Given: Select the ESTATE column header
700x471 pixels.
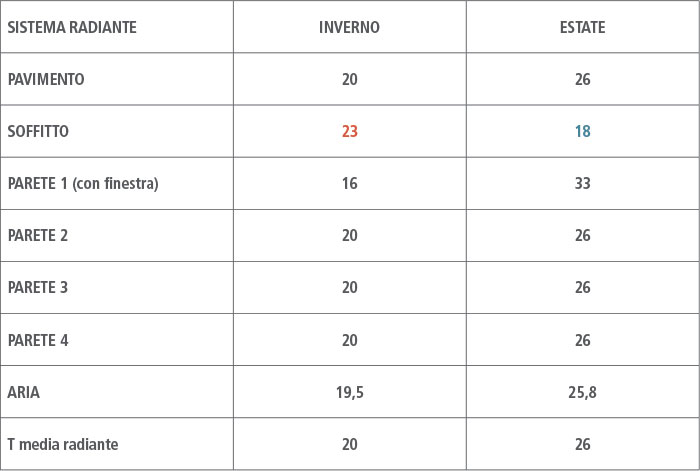Looking at the screenshot, I should click(x=582, y=27).
